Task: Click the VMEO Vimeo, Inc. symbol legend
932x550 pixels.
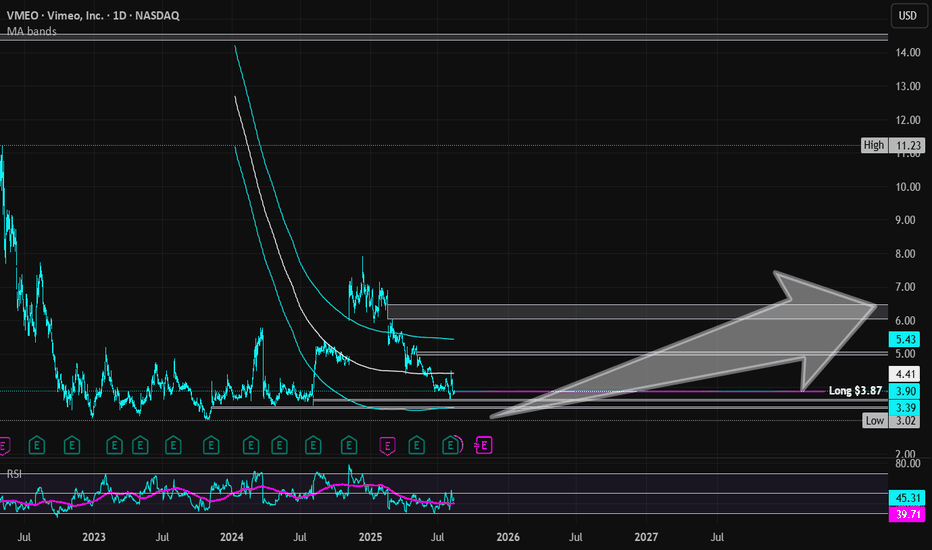Action: [93, 15]
